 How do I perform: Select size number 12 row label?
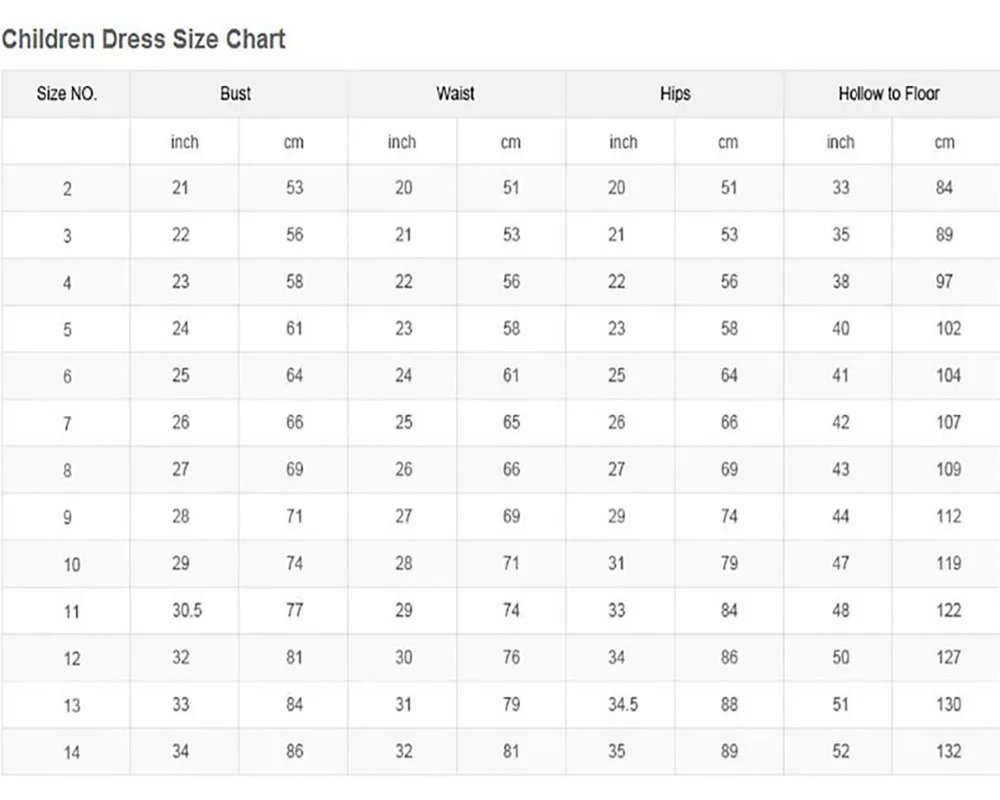[x=71, y=659]
